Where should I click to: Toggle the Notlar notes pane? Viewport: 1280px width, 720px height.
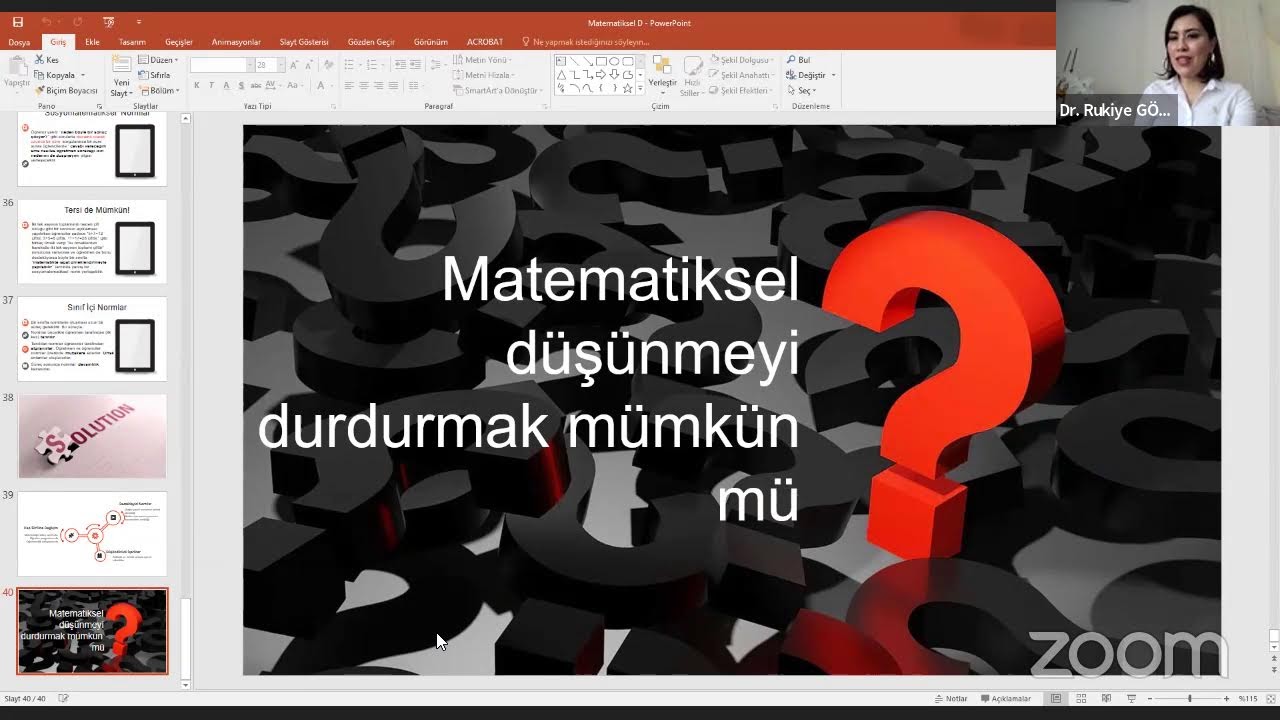coord(951,698)
